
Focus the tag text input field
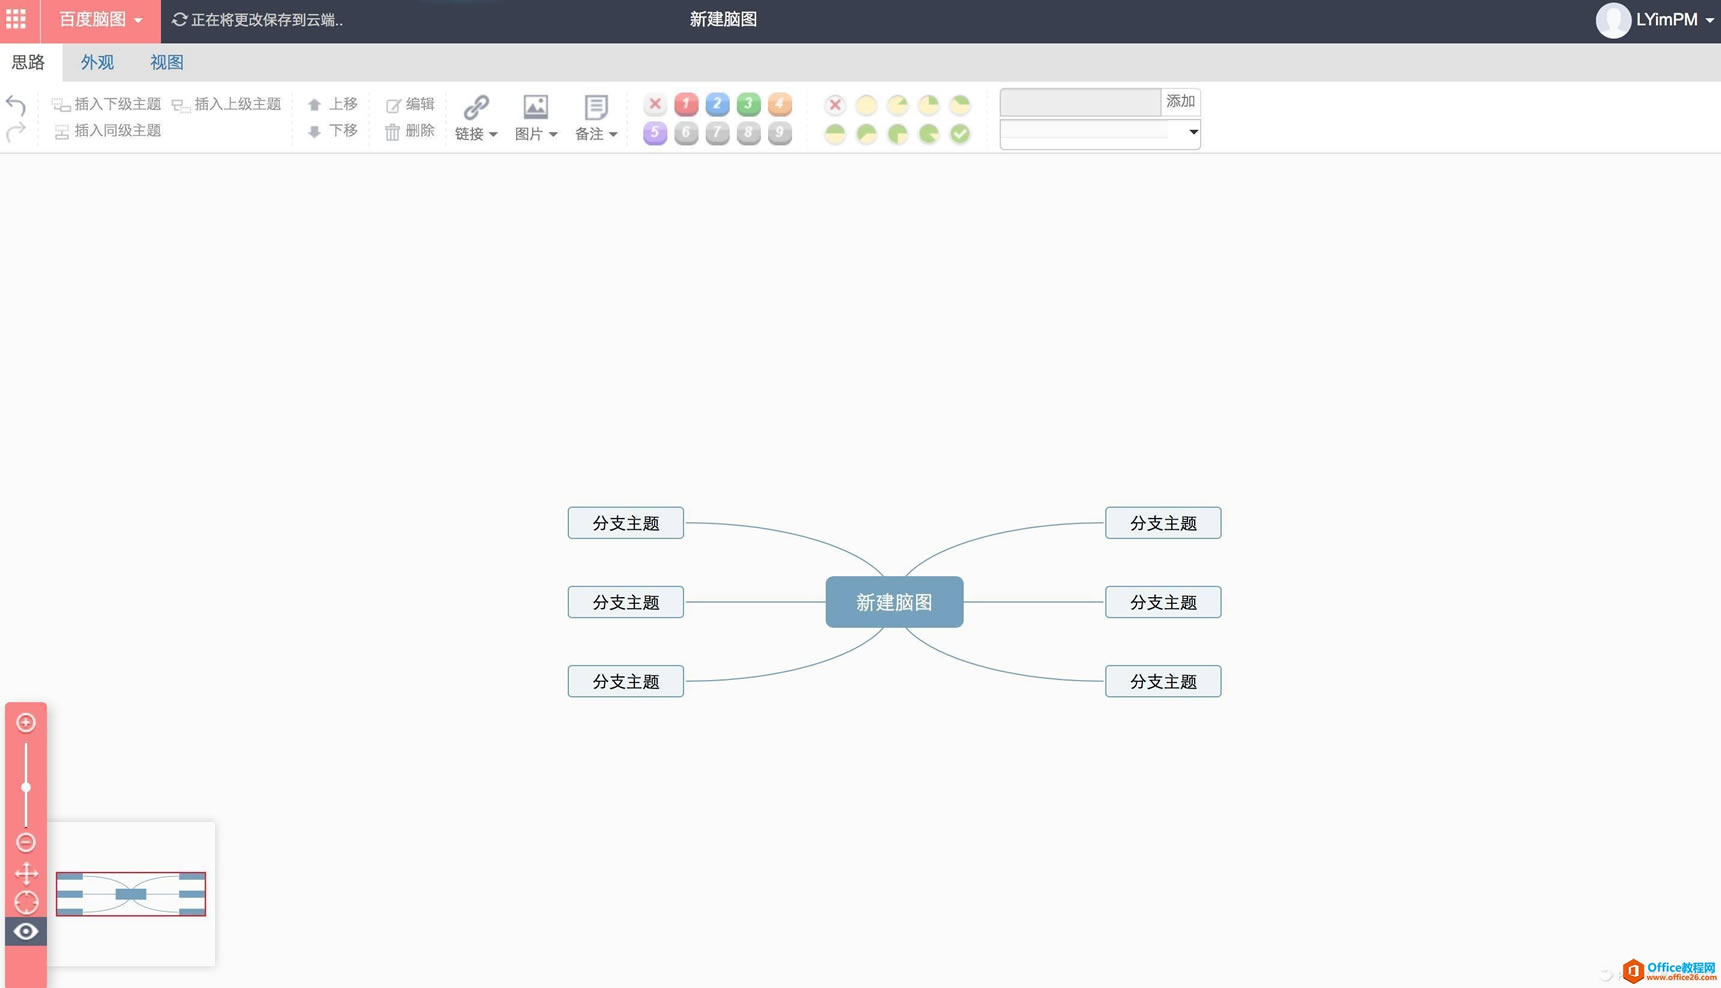click(1080, 102)
